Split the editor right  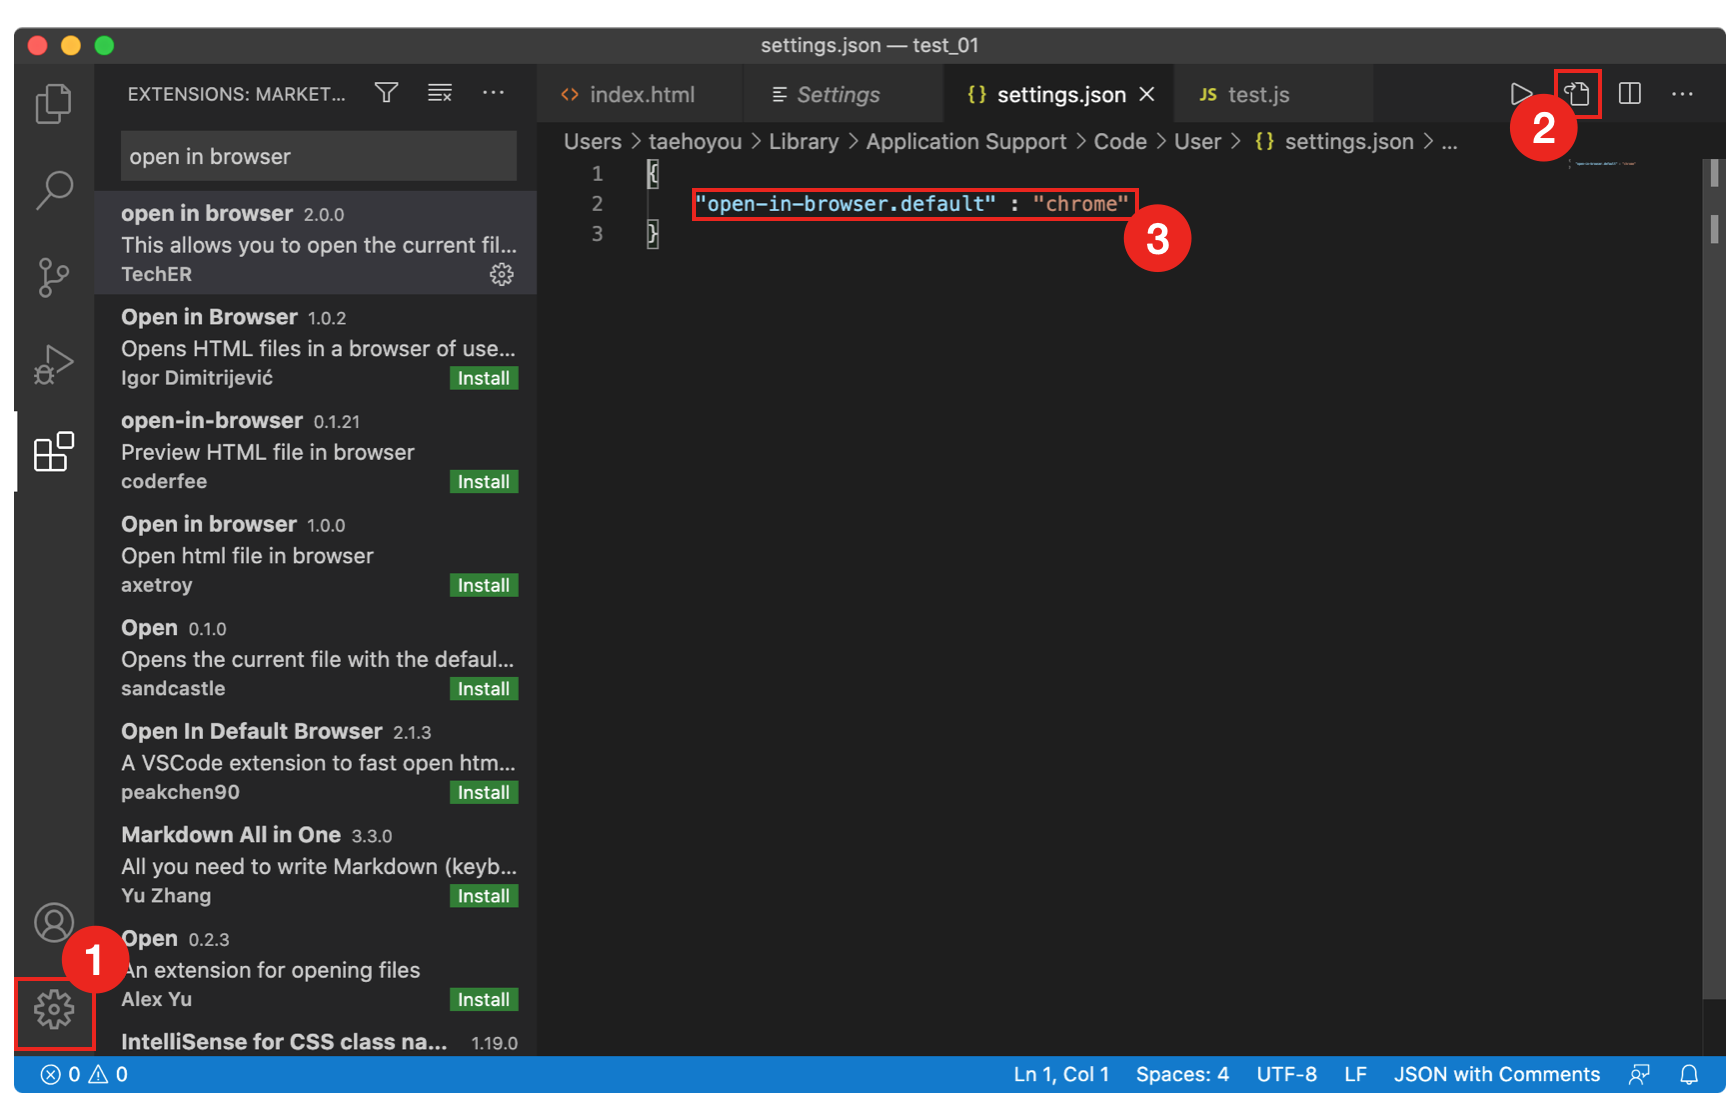click(x=1630, y=94)
